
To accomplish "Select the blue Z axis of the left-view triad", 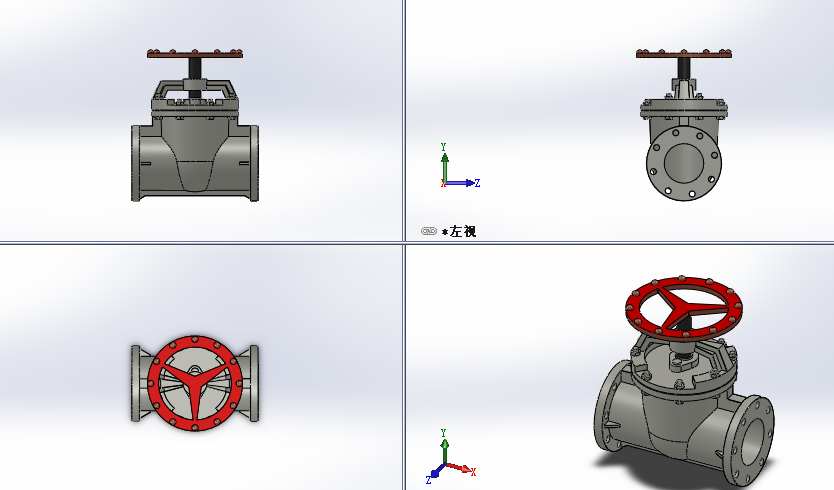I will (x=462, y=183).
